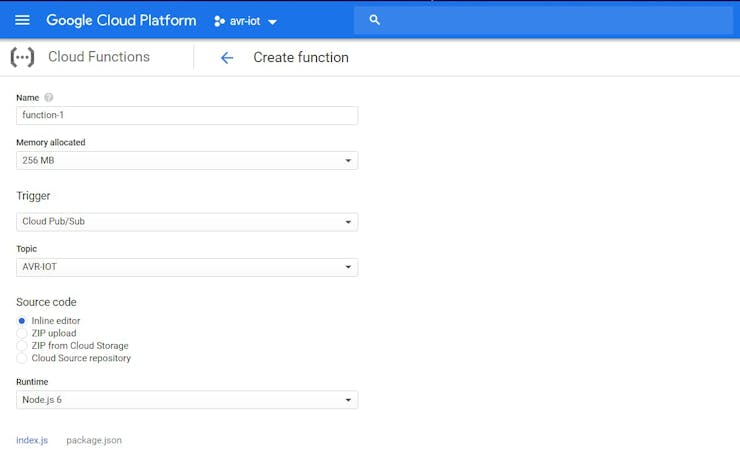This screenshot has height=449, width=740.
Task: Edit the function-1 name field
Action: click(187, 115)
